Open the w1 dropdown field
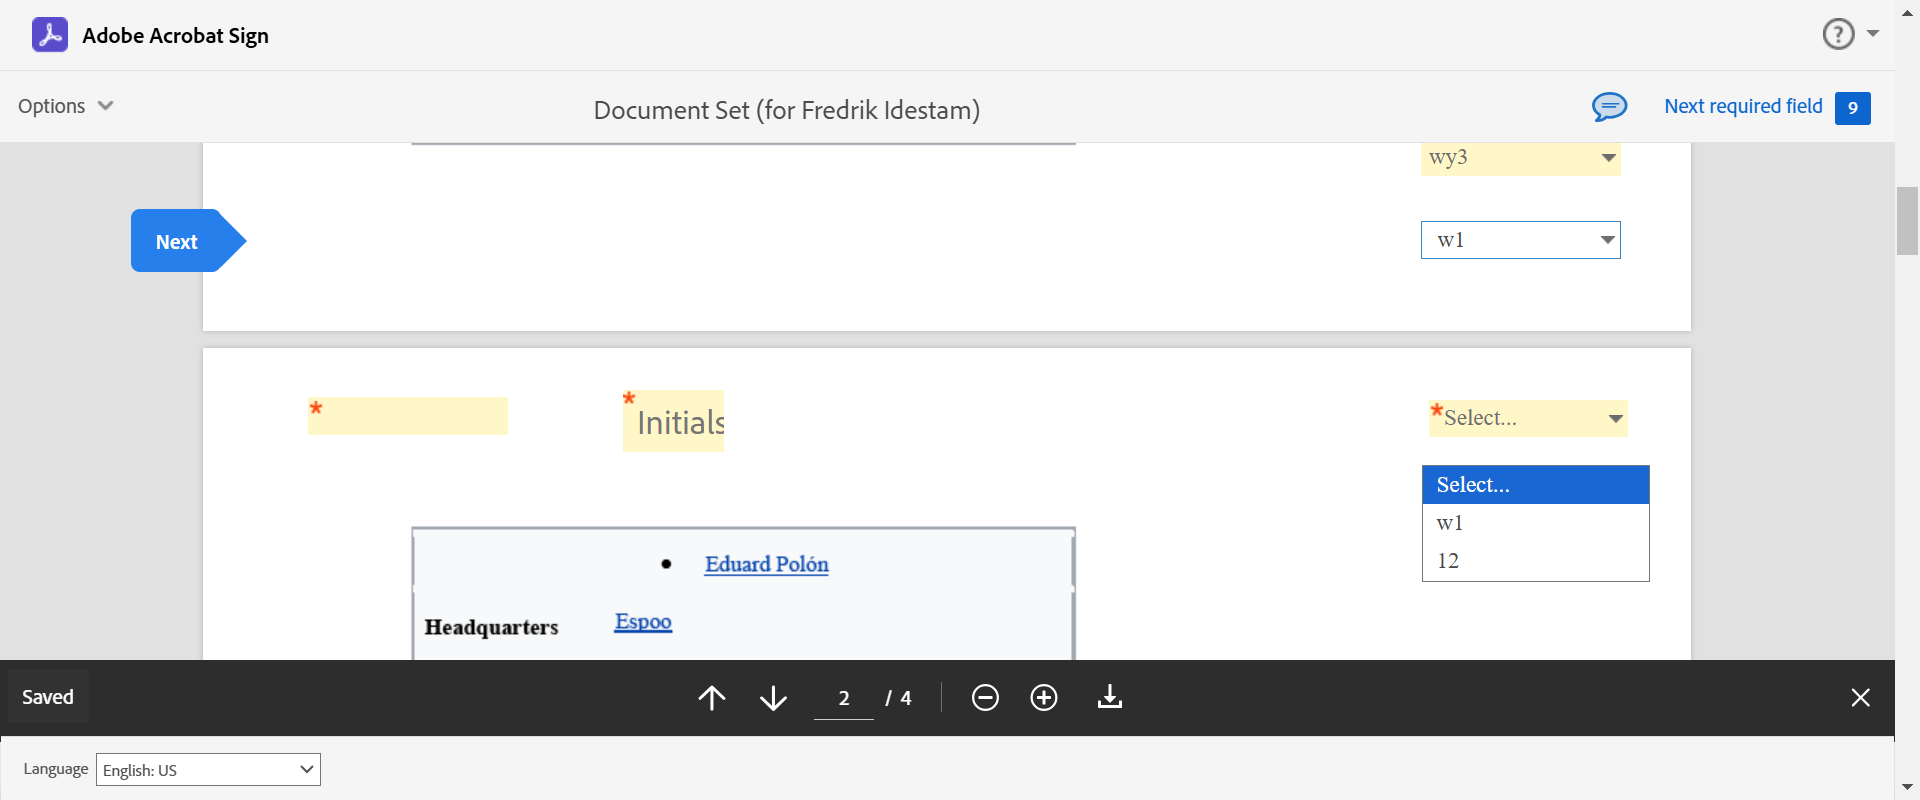 click(x=1520, y=240)
